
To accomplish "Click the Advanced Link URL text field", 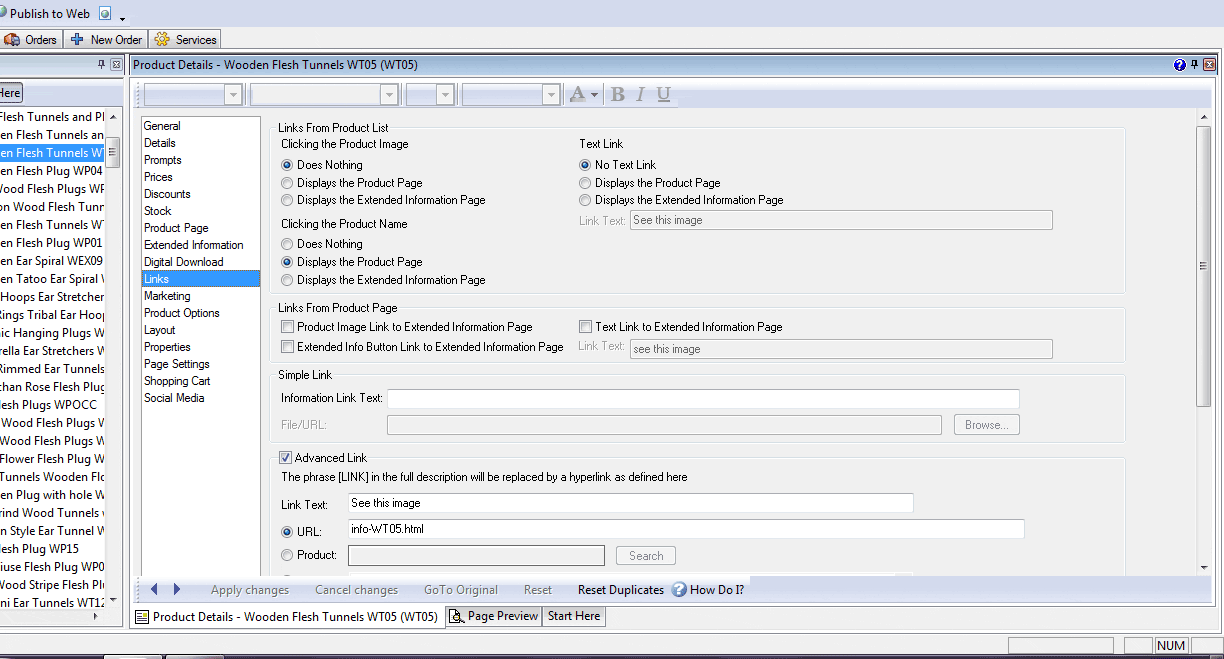I will [x=685, y=529].
